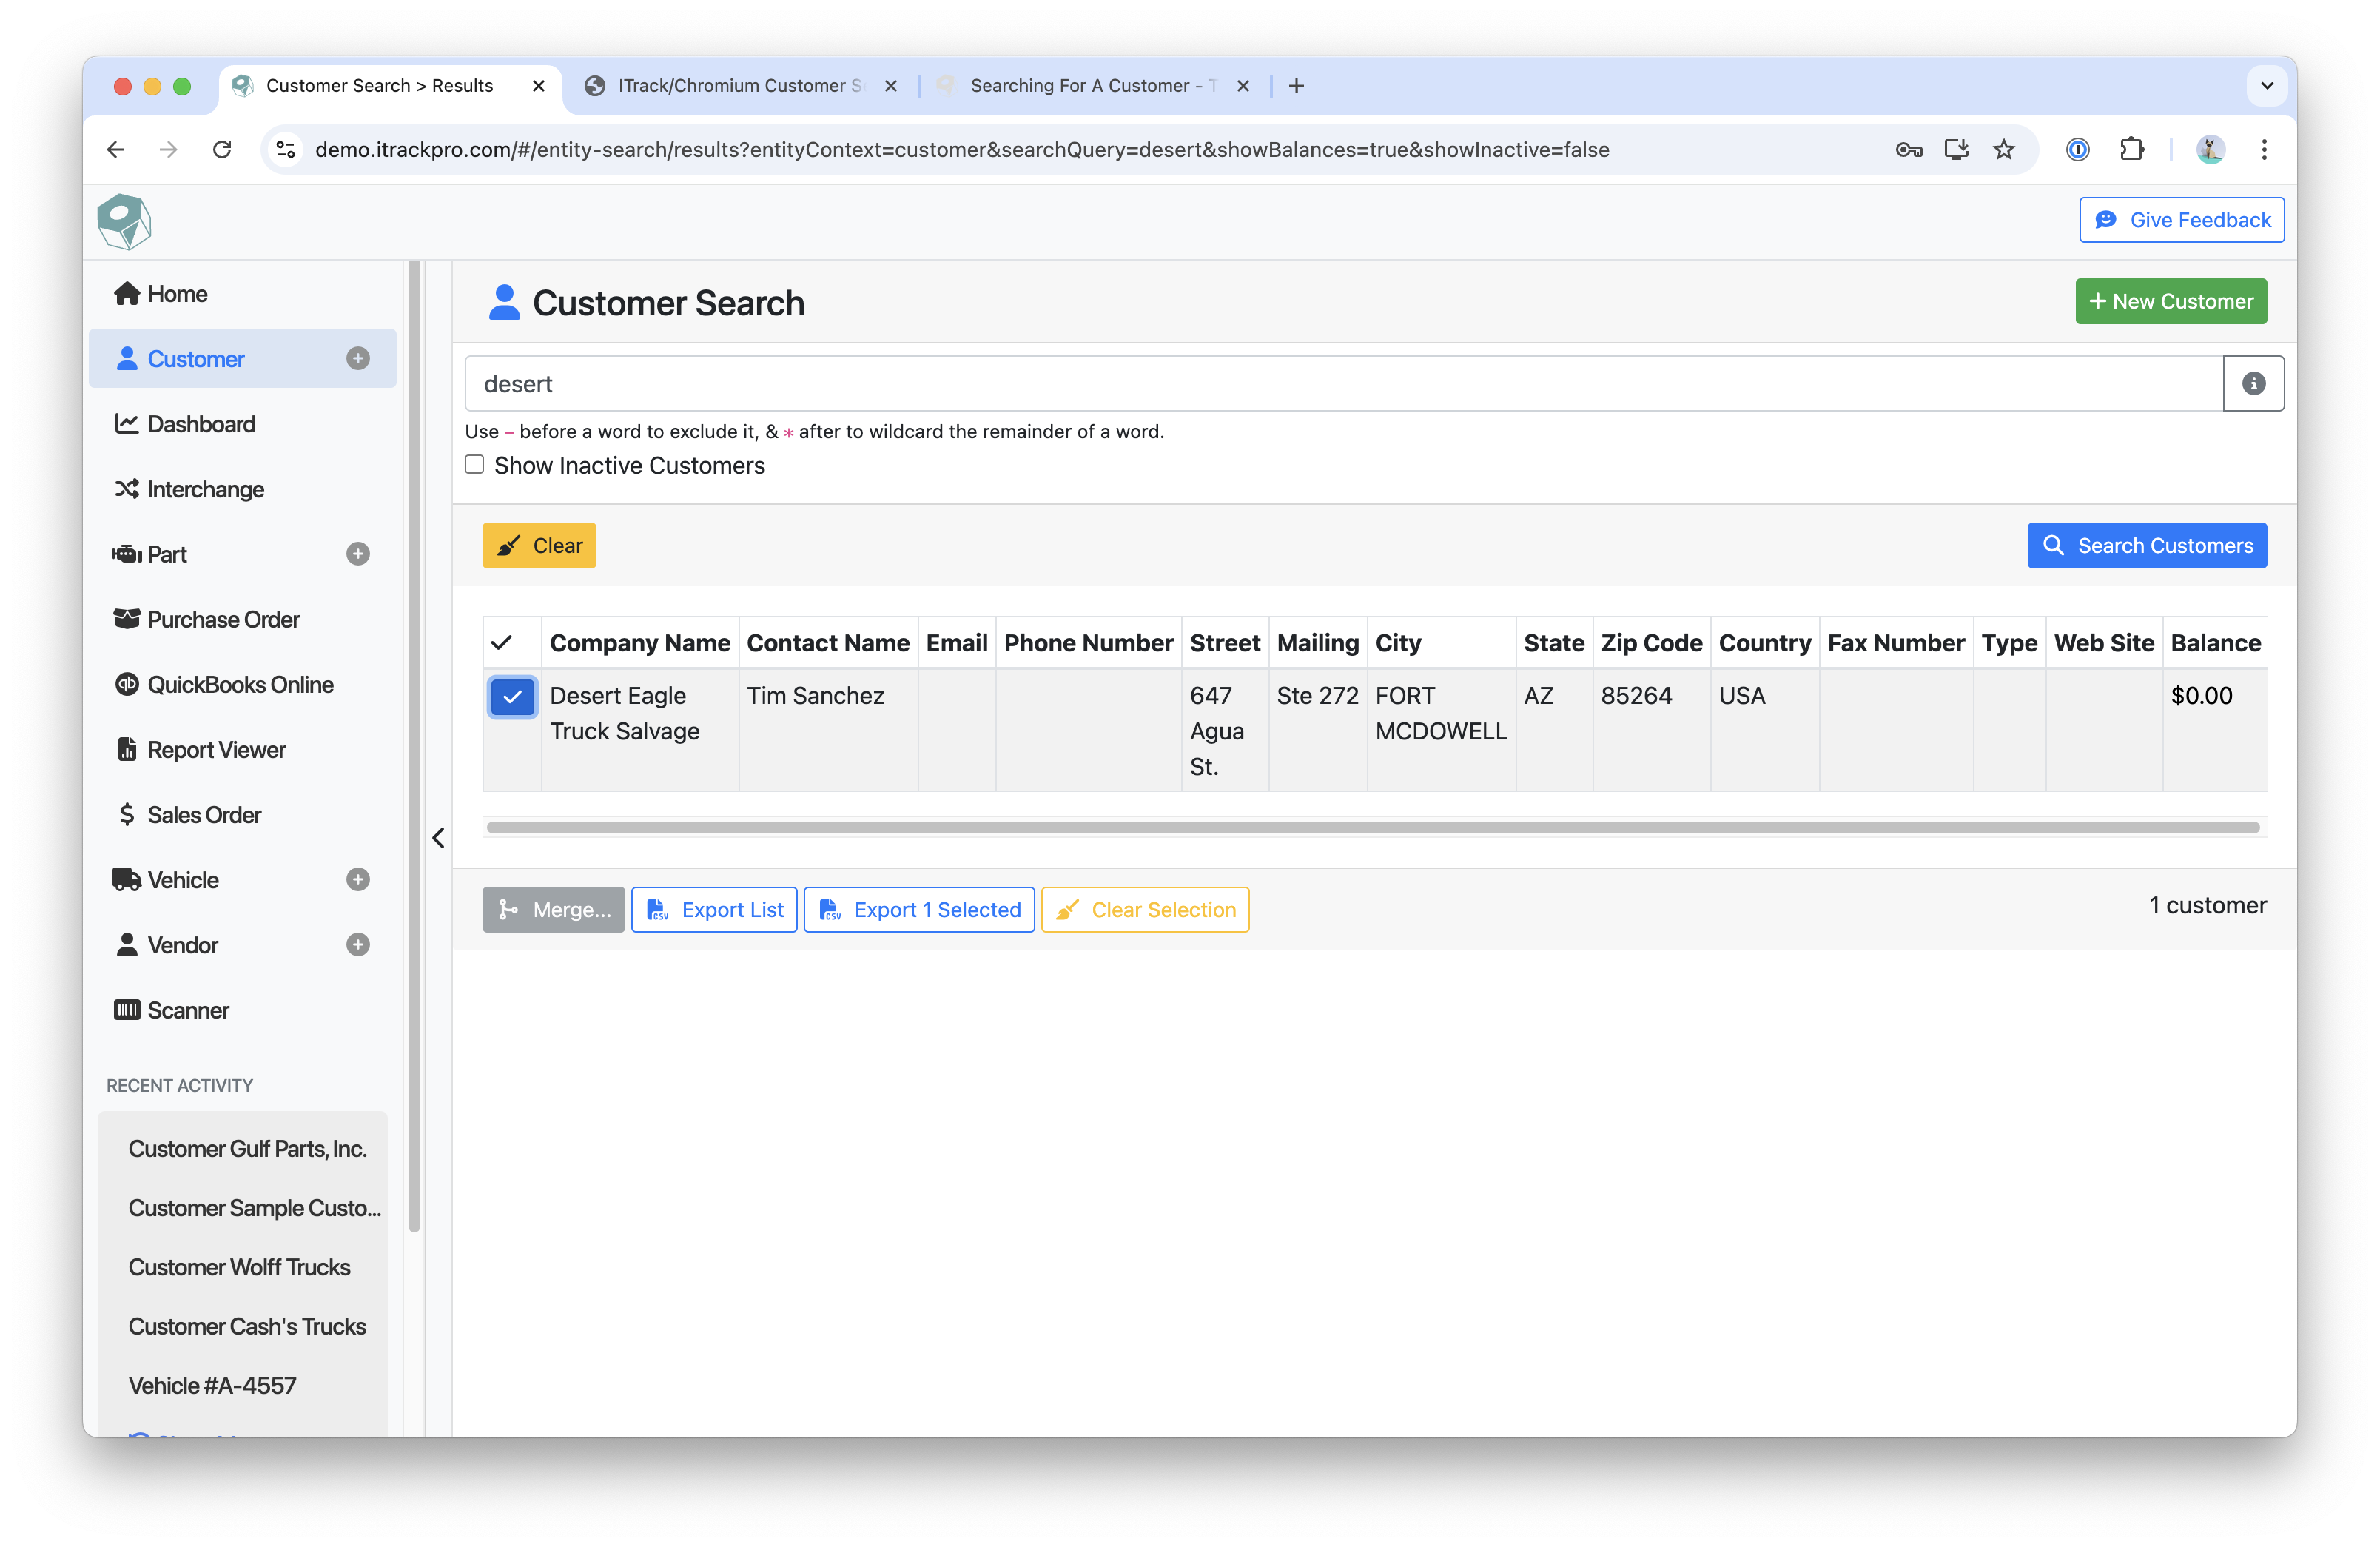Expand browser tab search dropdown arrow

click(2266, 86)
